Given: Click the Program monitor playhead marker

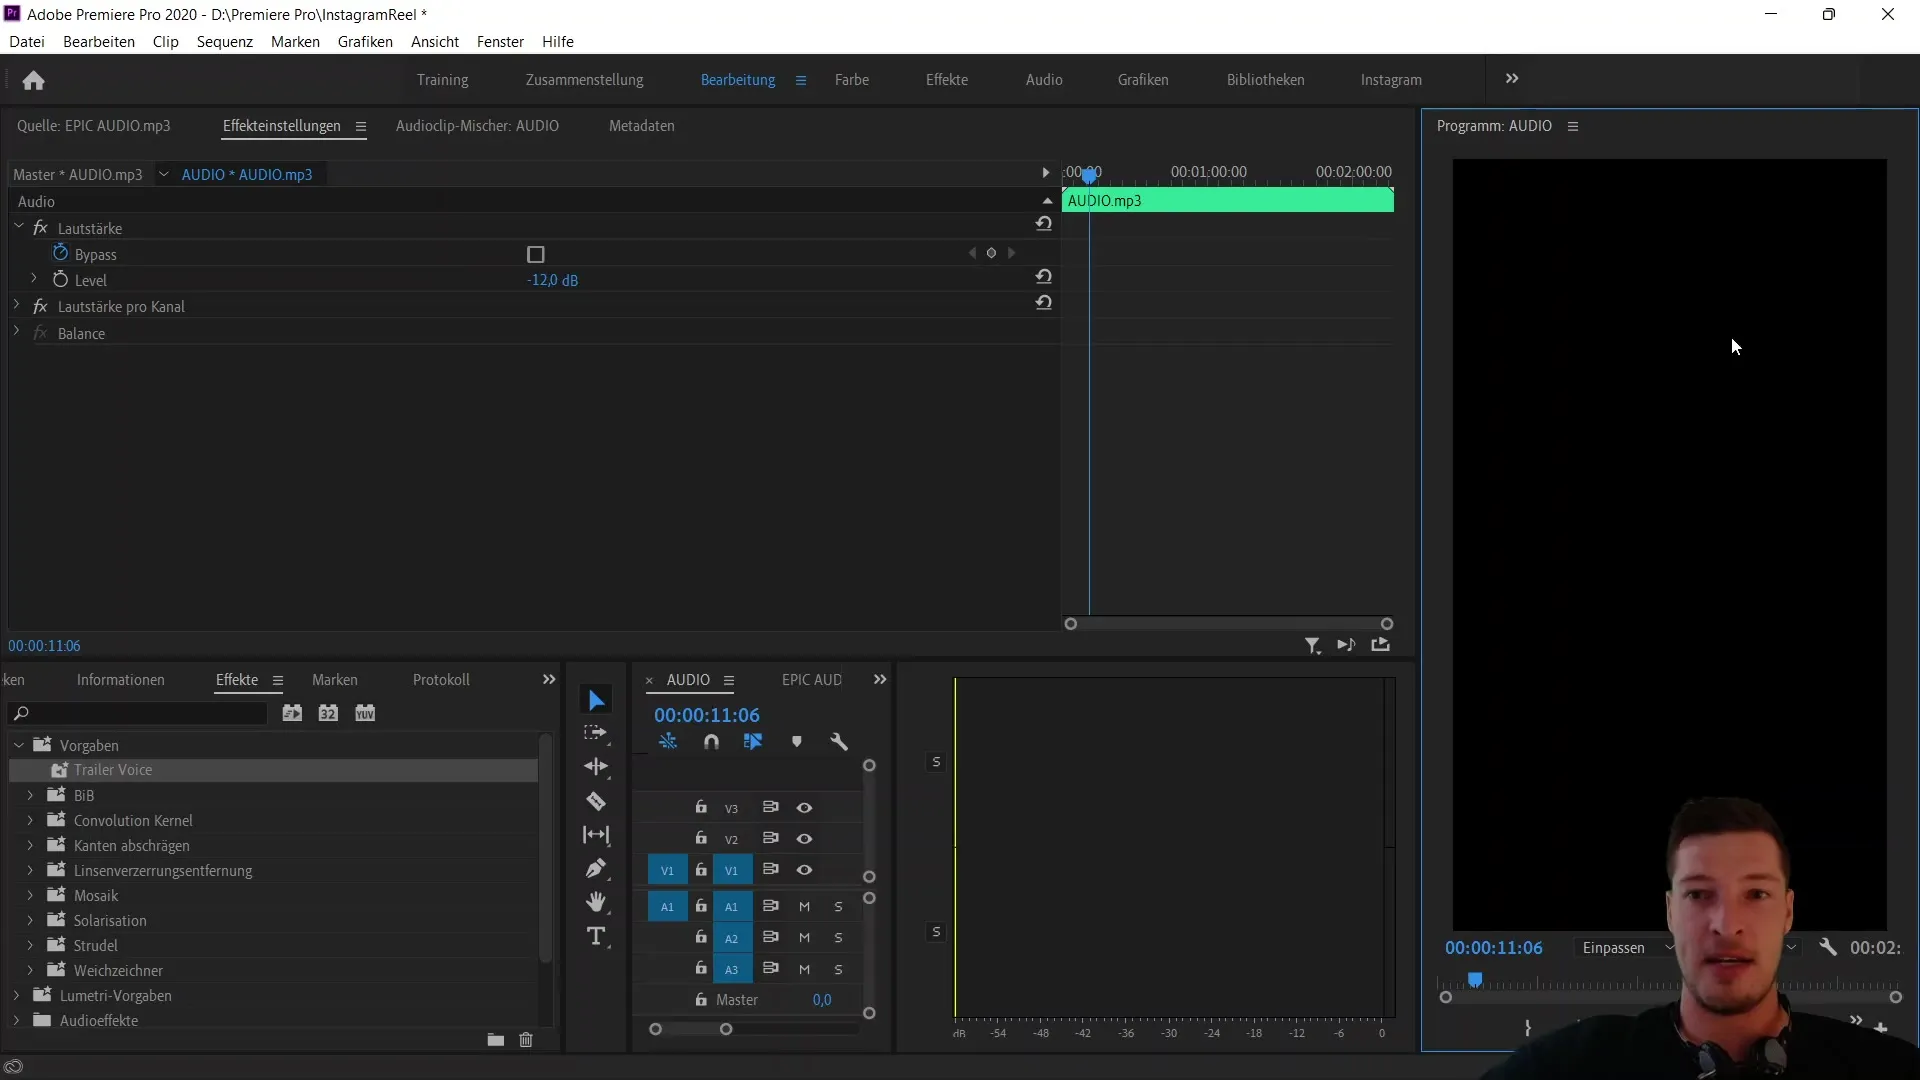Looking at the screenshot, I should 1475,980.
